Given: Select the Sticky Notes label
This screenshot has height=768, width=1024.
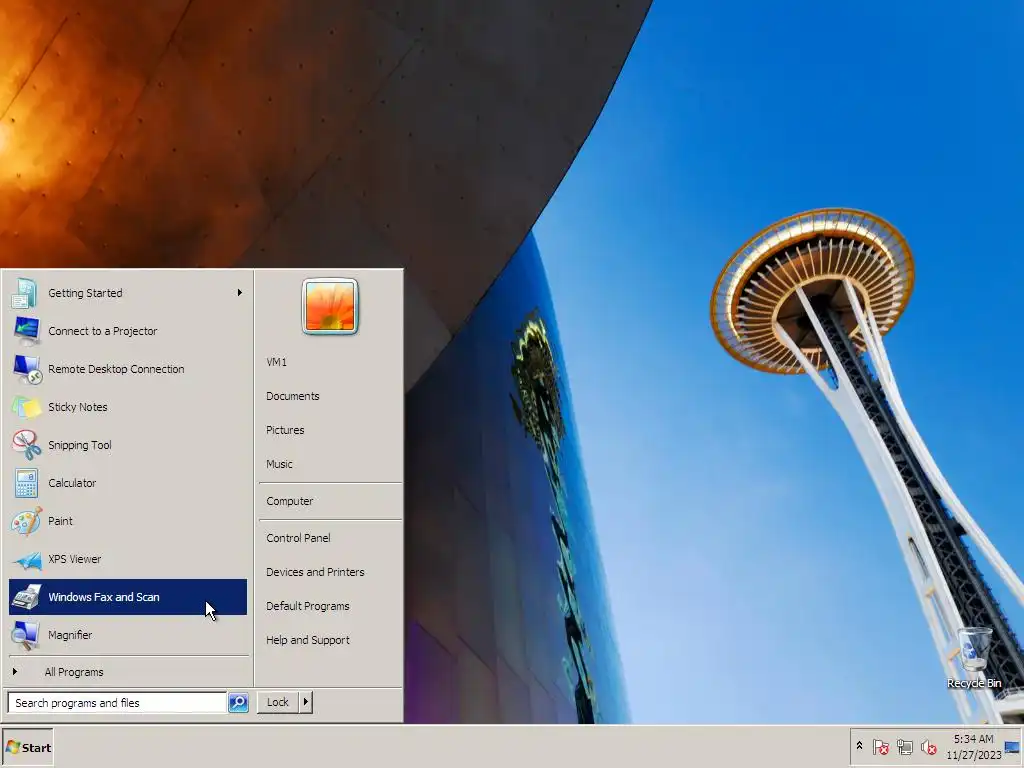Looking at the screenshot, I should (x=78, y=407).
